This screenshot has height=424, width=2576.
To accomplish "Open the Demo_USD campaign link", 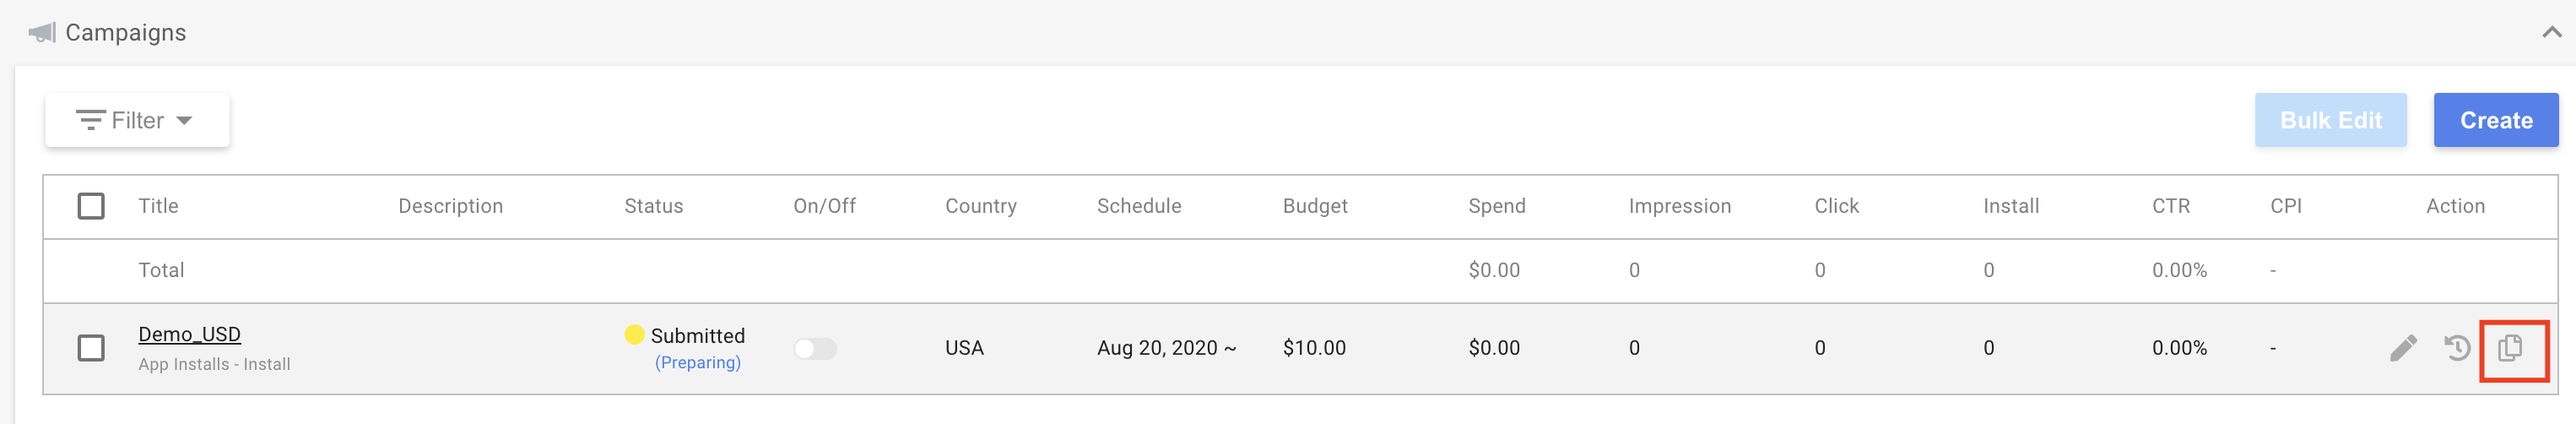I will tap(190, 334).
